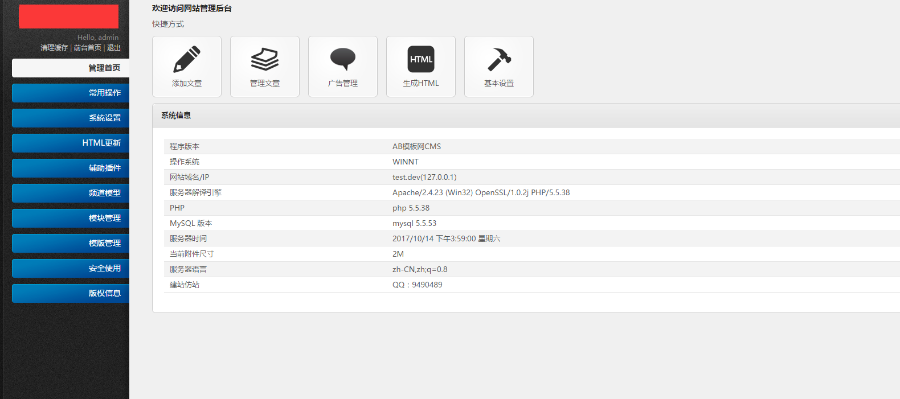Open the 管理文章 stacked-papers shortcut
The width and height of the screenshot is (900, 399).
click(265, 67)
